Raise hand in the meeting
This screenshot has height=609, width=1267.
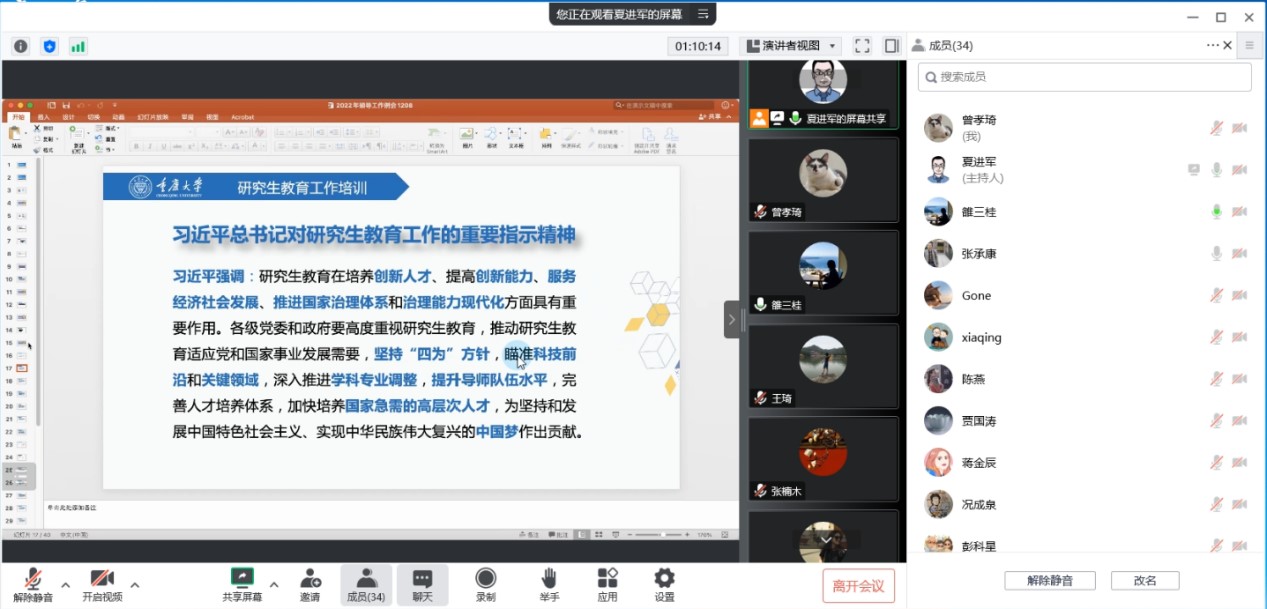click(548, 584)
